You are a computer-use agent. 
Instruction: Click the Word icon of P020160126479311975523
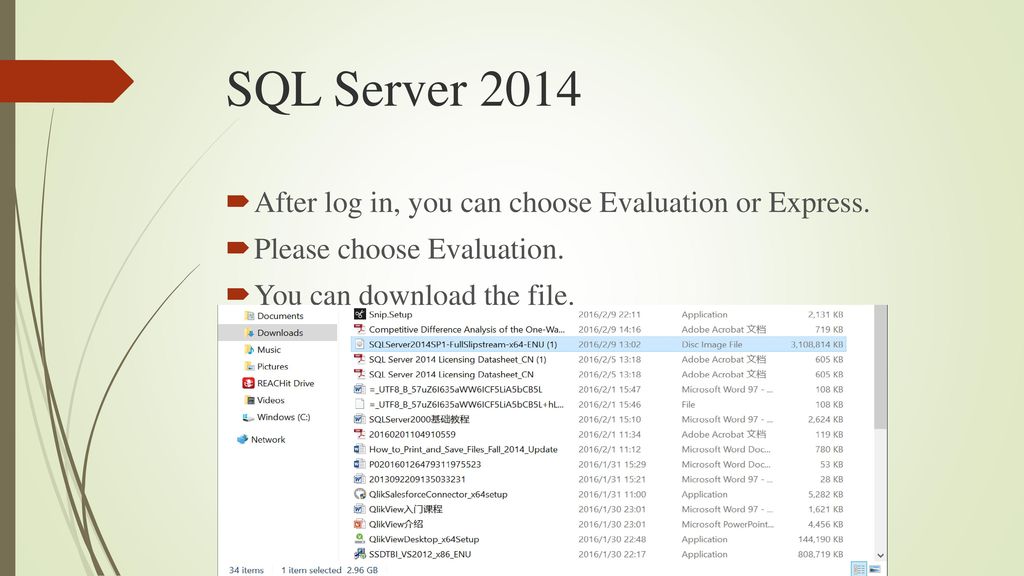coord(359,464)
